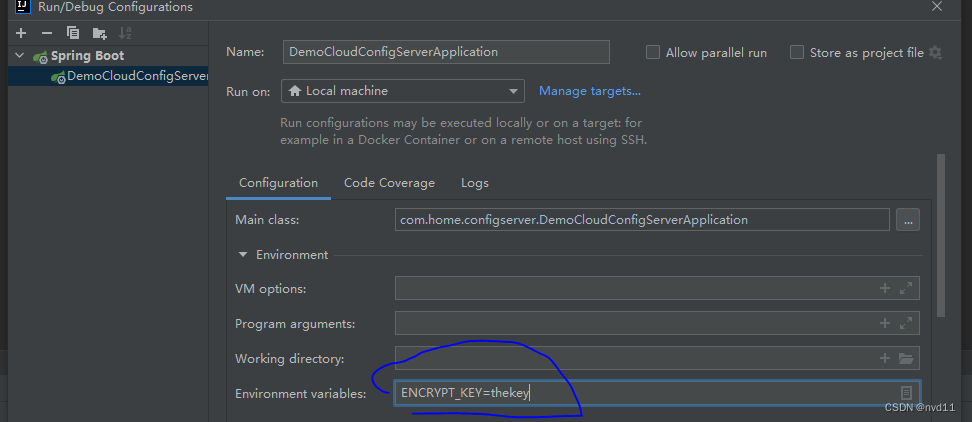972x422 pixels.
Task: Expand the VM options field editor
Action: (x=906, y=288)
